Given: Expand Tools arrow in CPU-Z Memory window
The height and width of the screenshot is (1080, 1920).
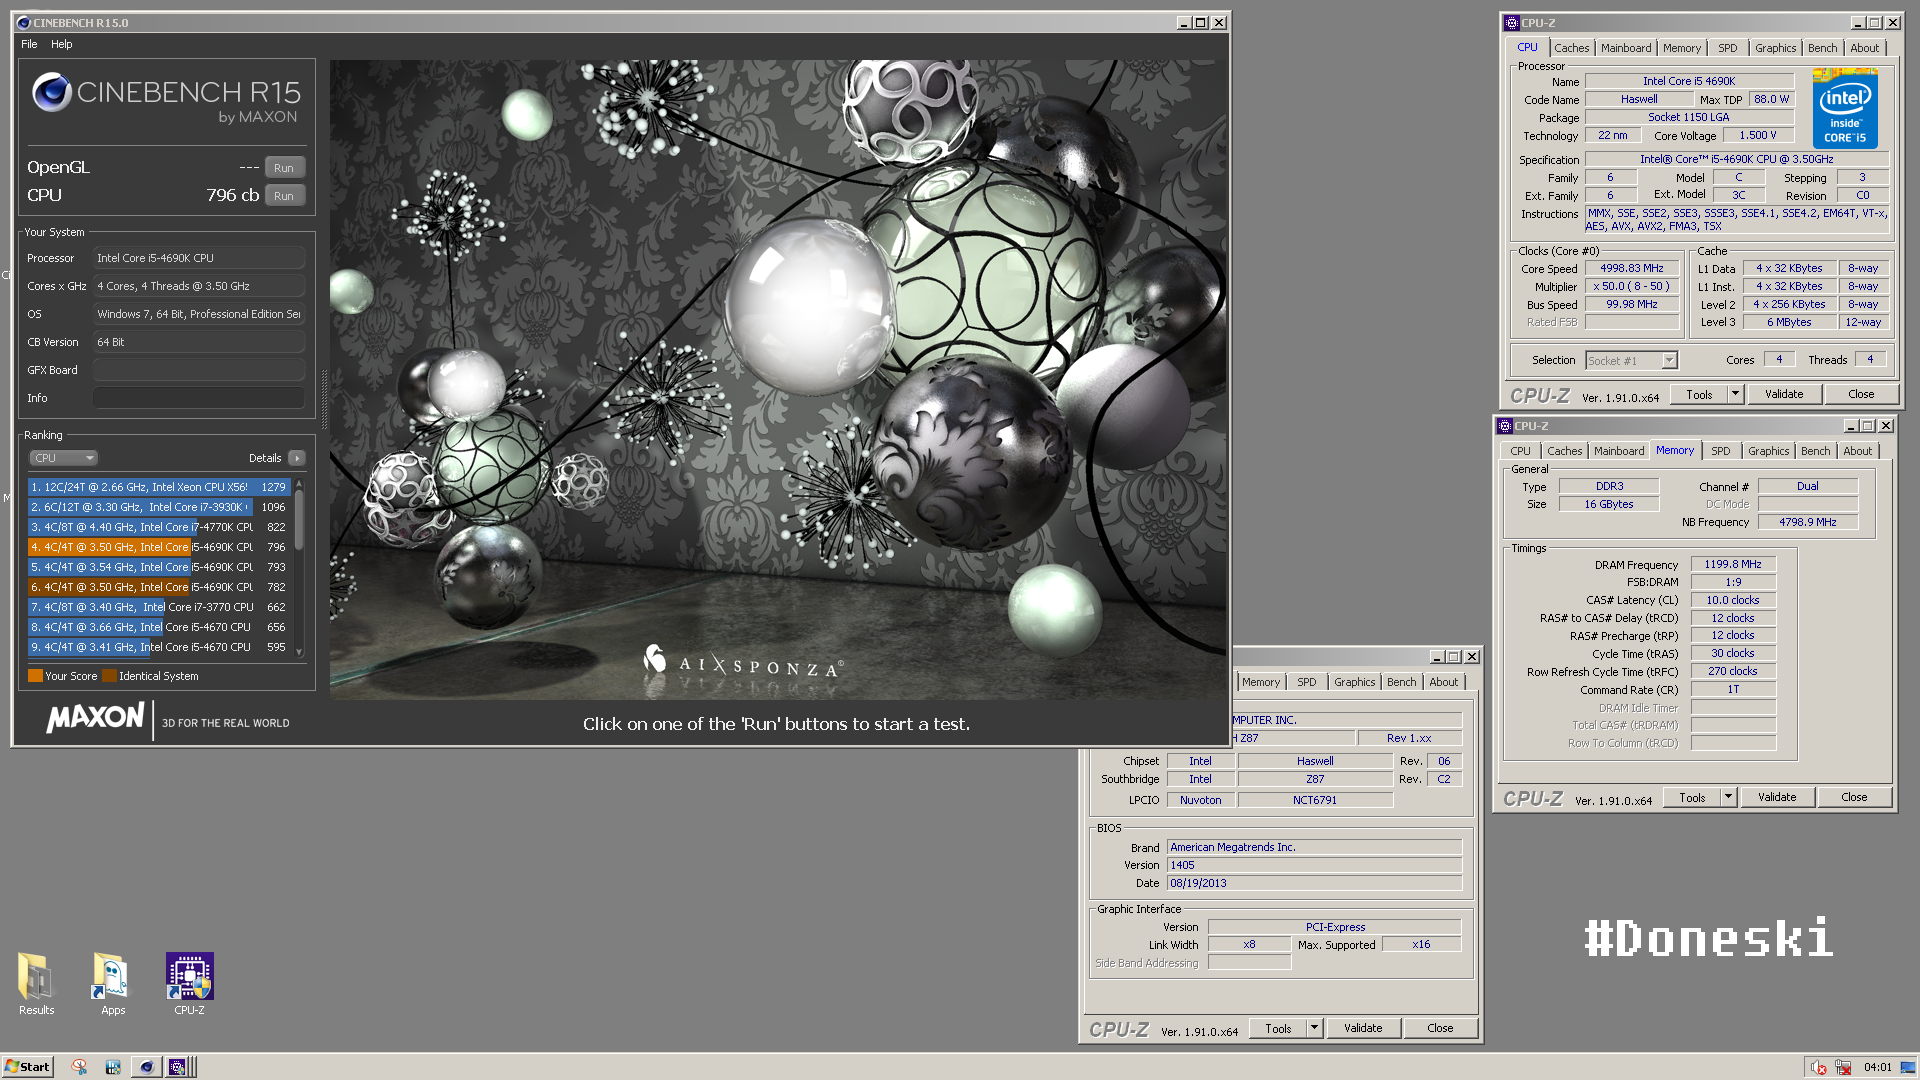Looking at the screenshot, I should 1729,798.
